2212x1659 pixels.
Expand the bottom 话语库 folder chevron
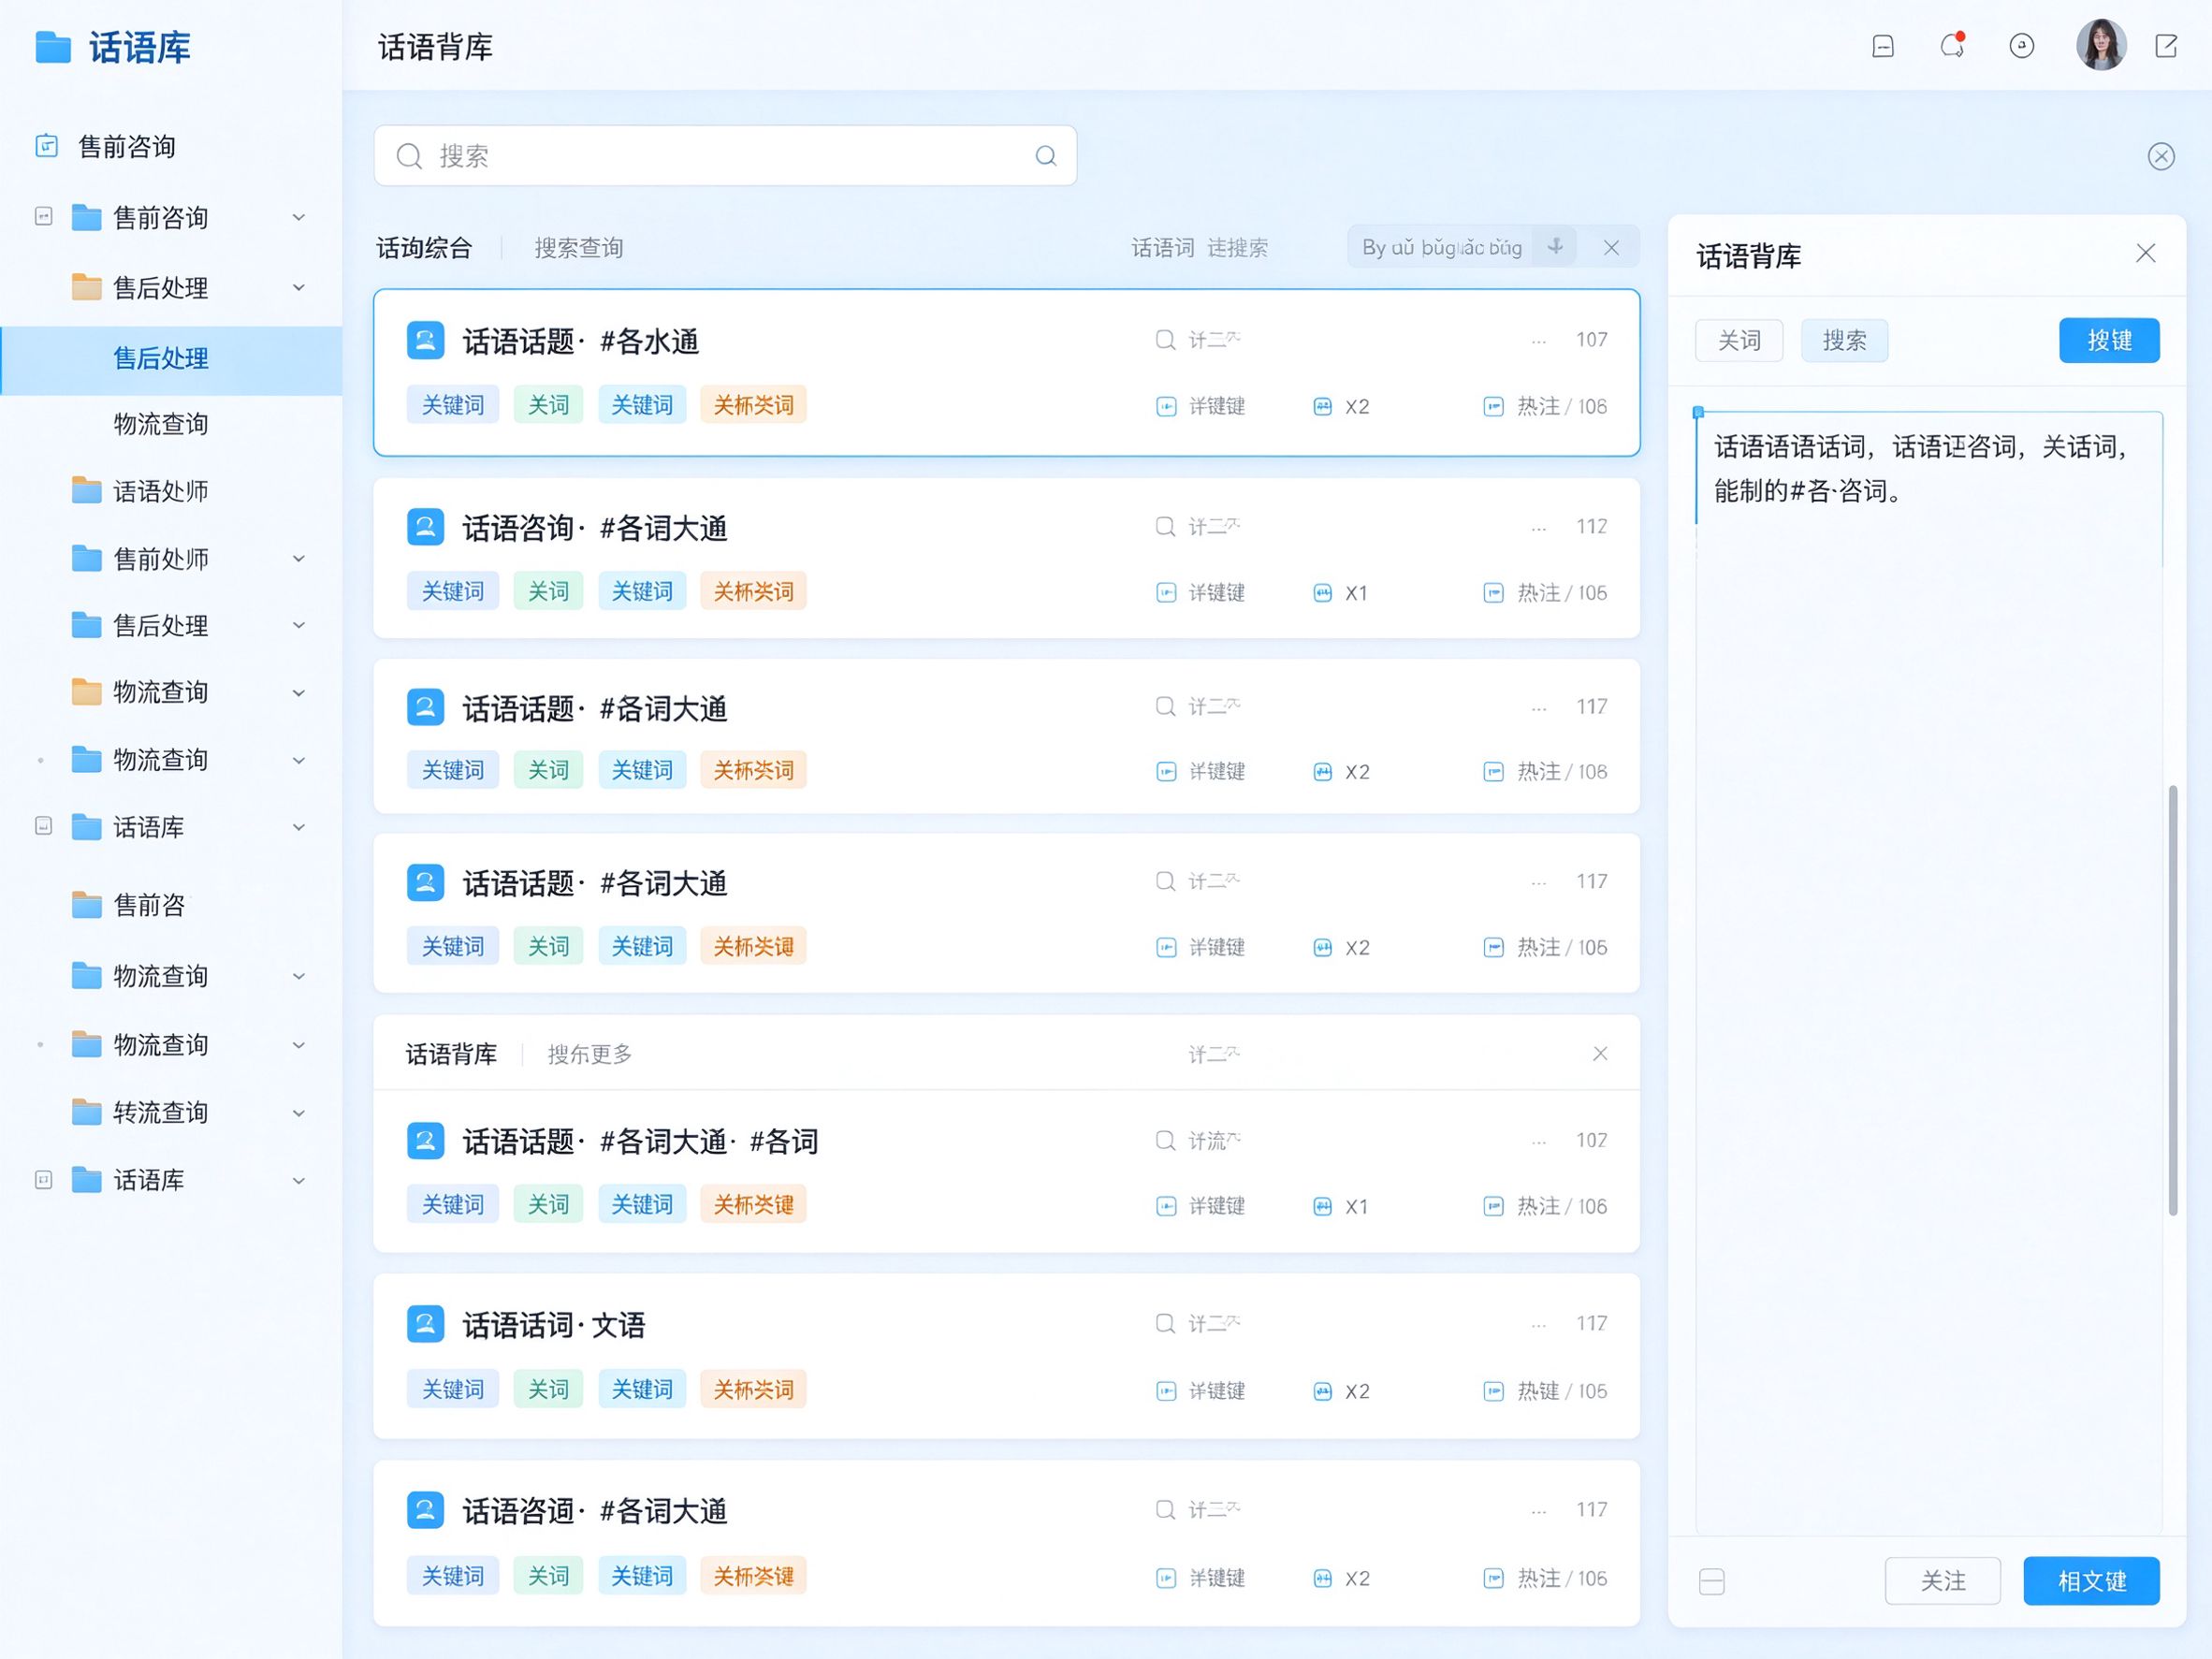(x=298, y=1180)
